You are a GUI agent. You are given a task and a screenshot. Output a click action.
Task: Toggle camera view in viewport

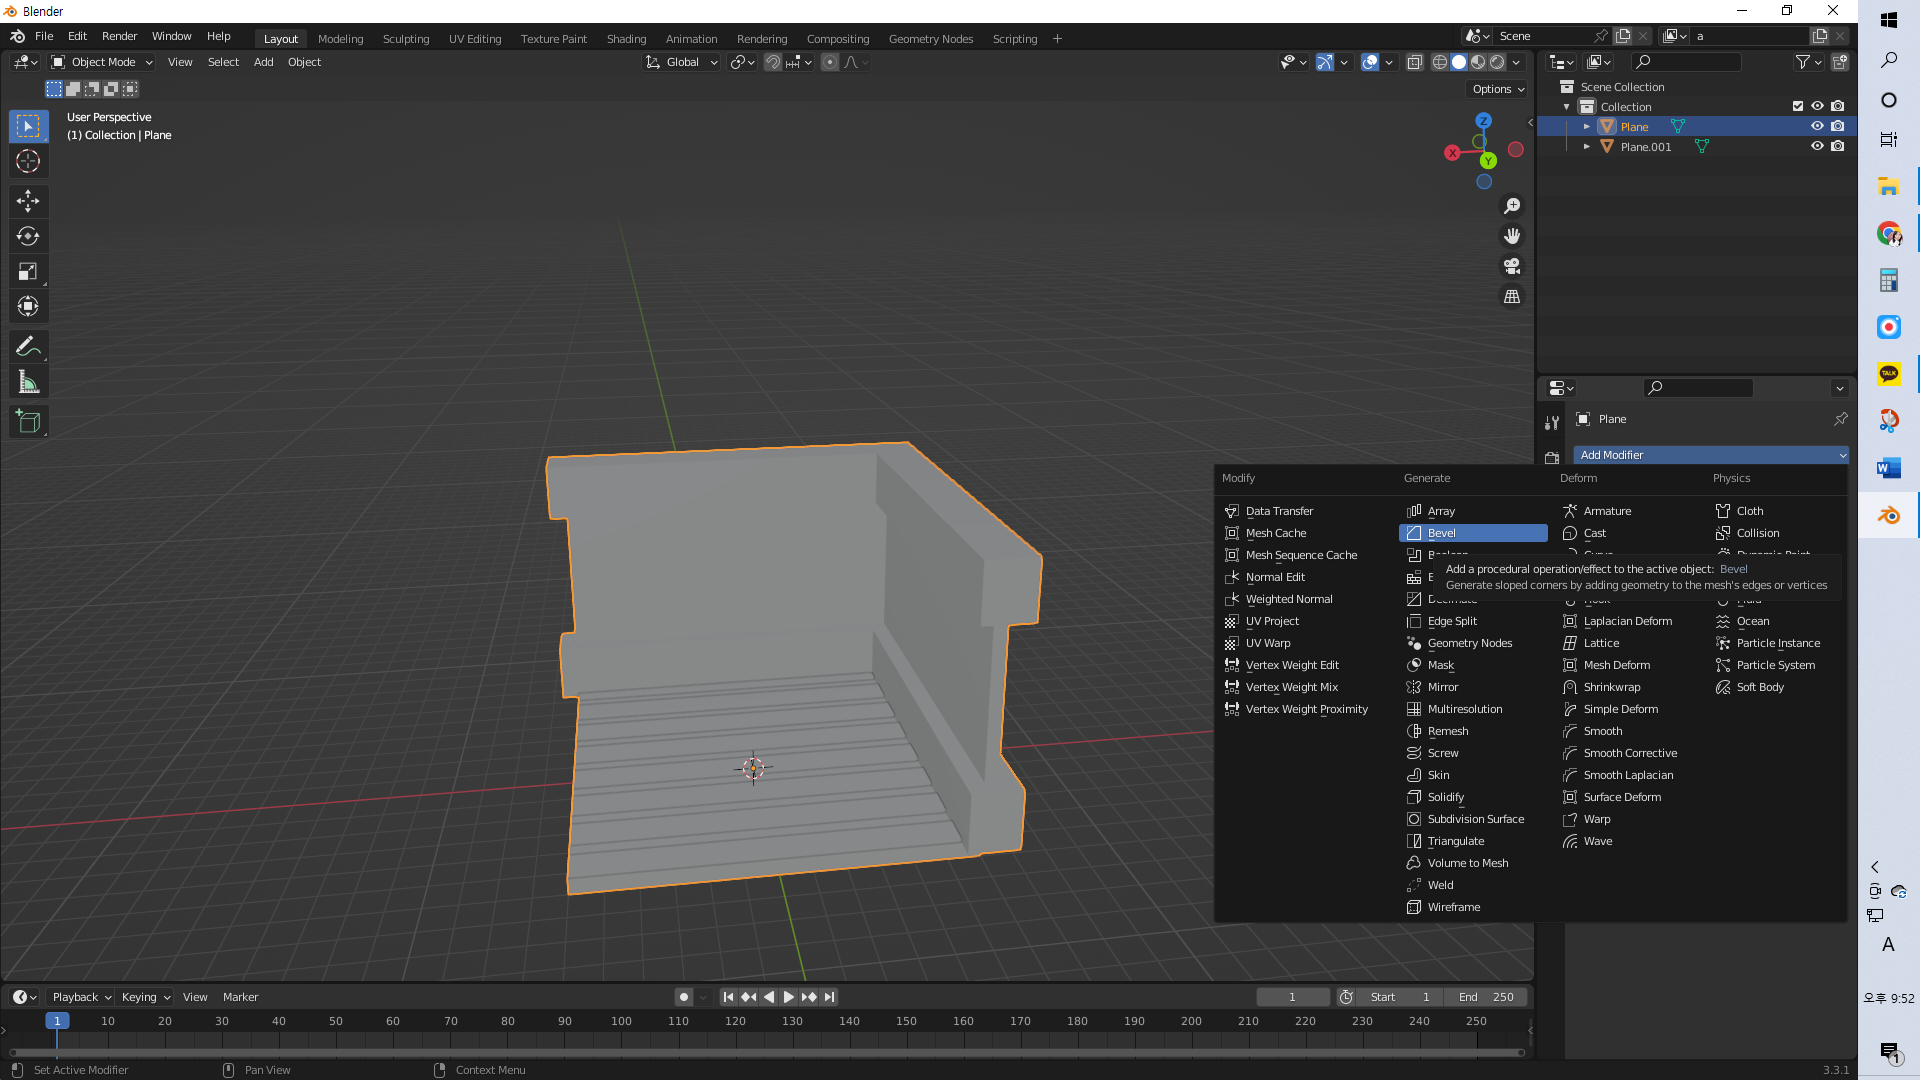point(1512,266)
